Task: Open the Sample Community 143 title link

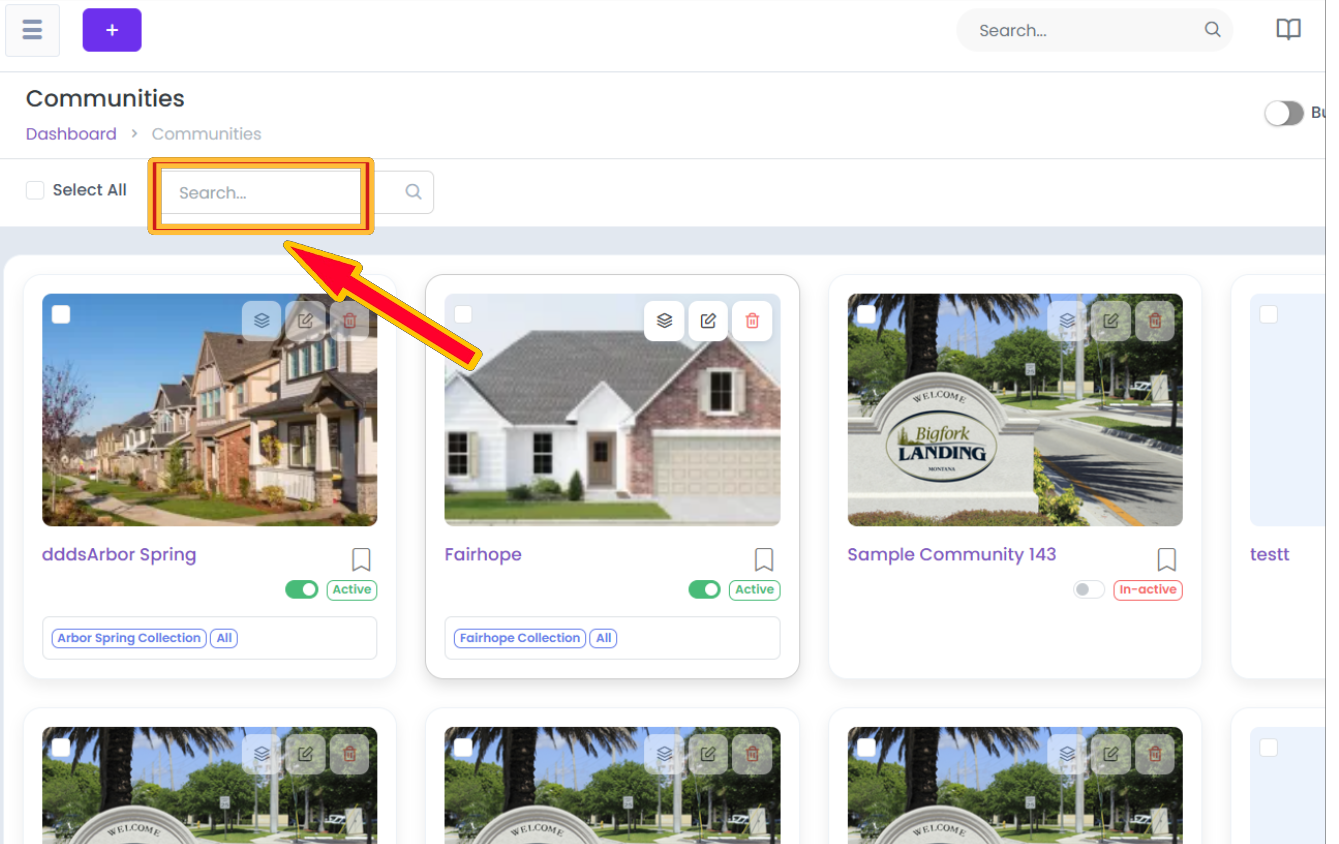Action: coord(952,555)
